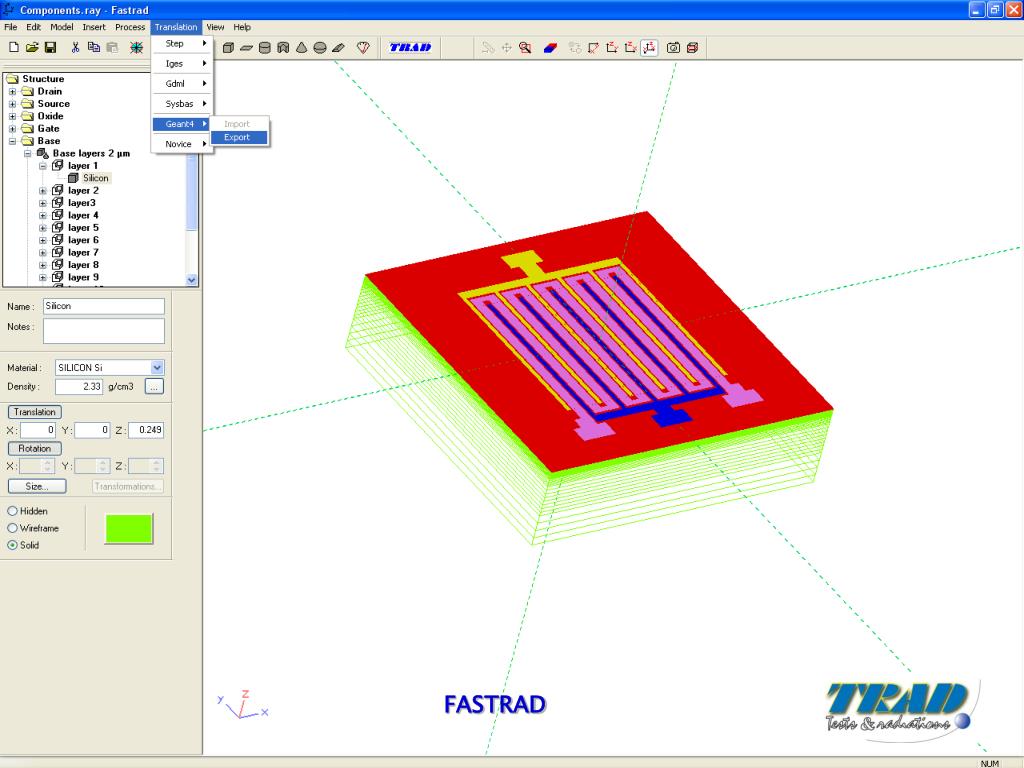Select layer3 in the tree
This screenshot has height=768, width=1024.
tap(82, 203)
